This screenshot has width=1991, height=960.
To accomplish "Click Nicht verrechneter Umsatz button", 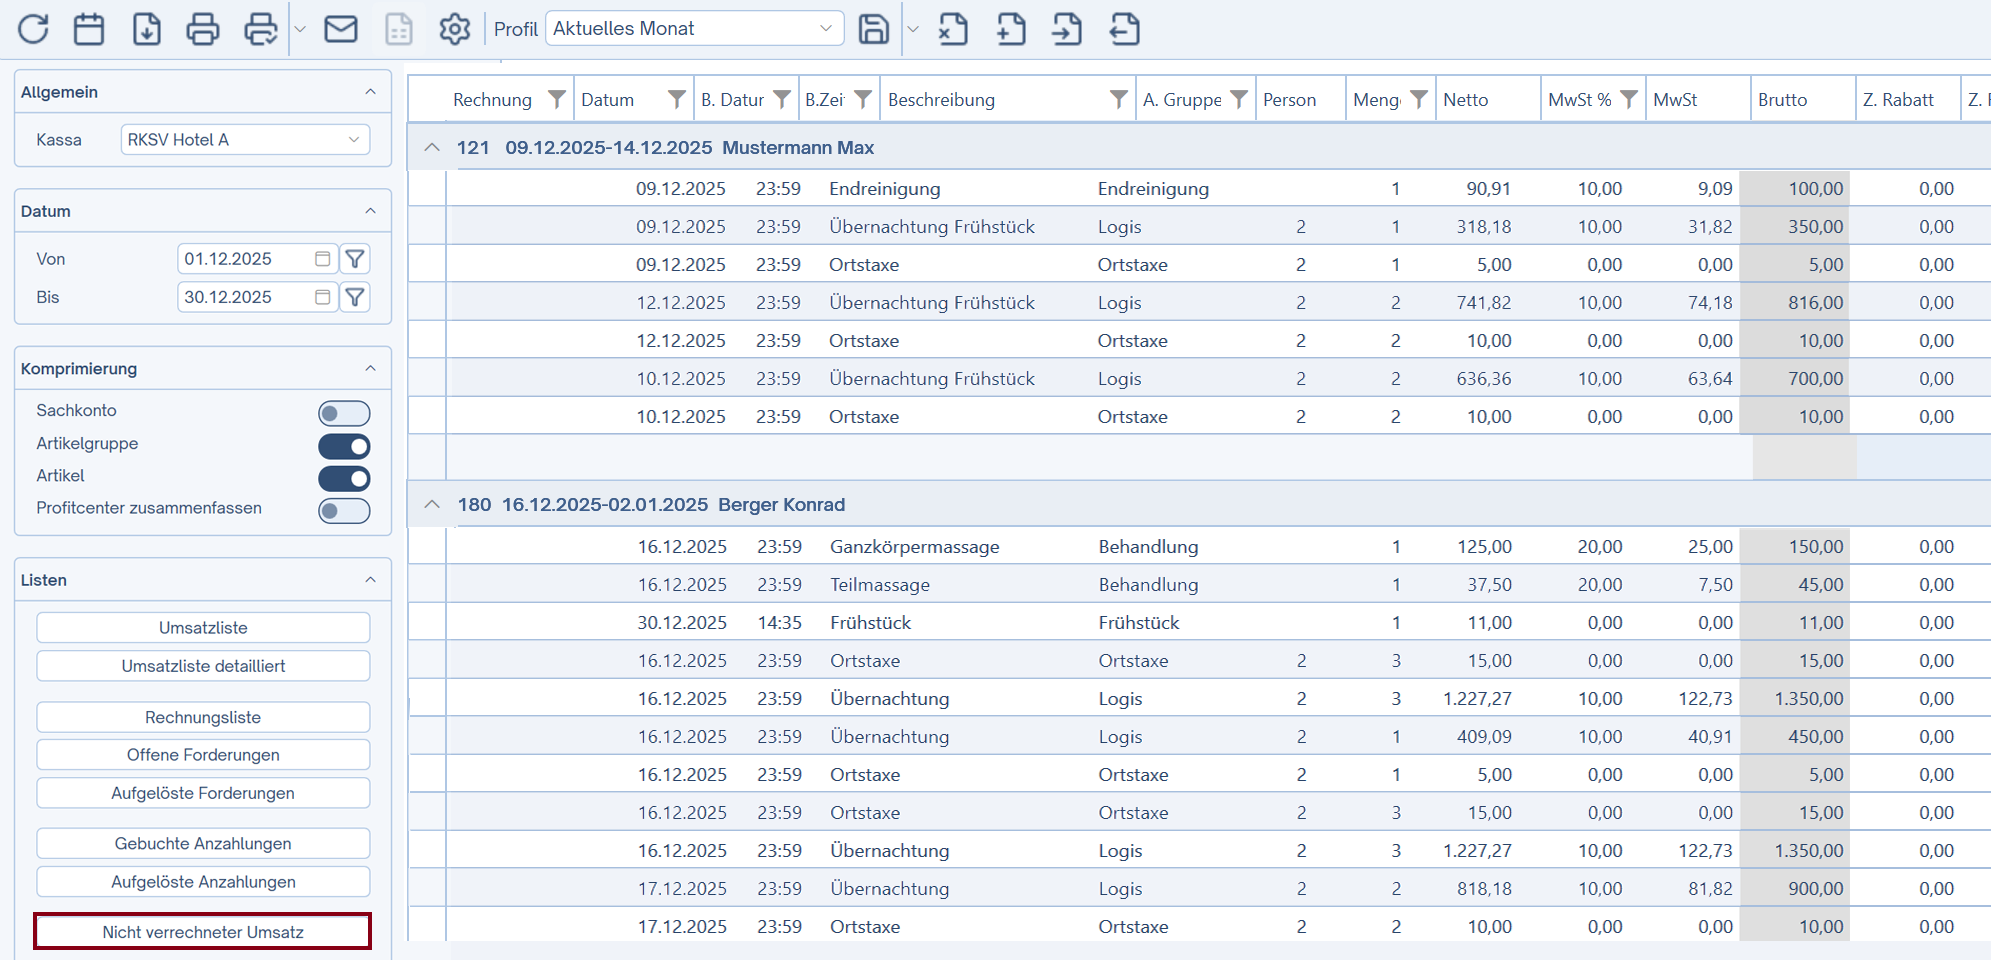I will point(203,932).
